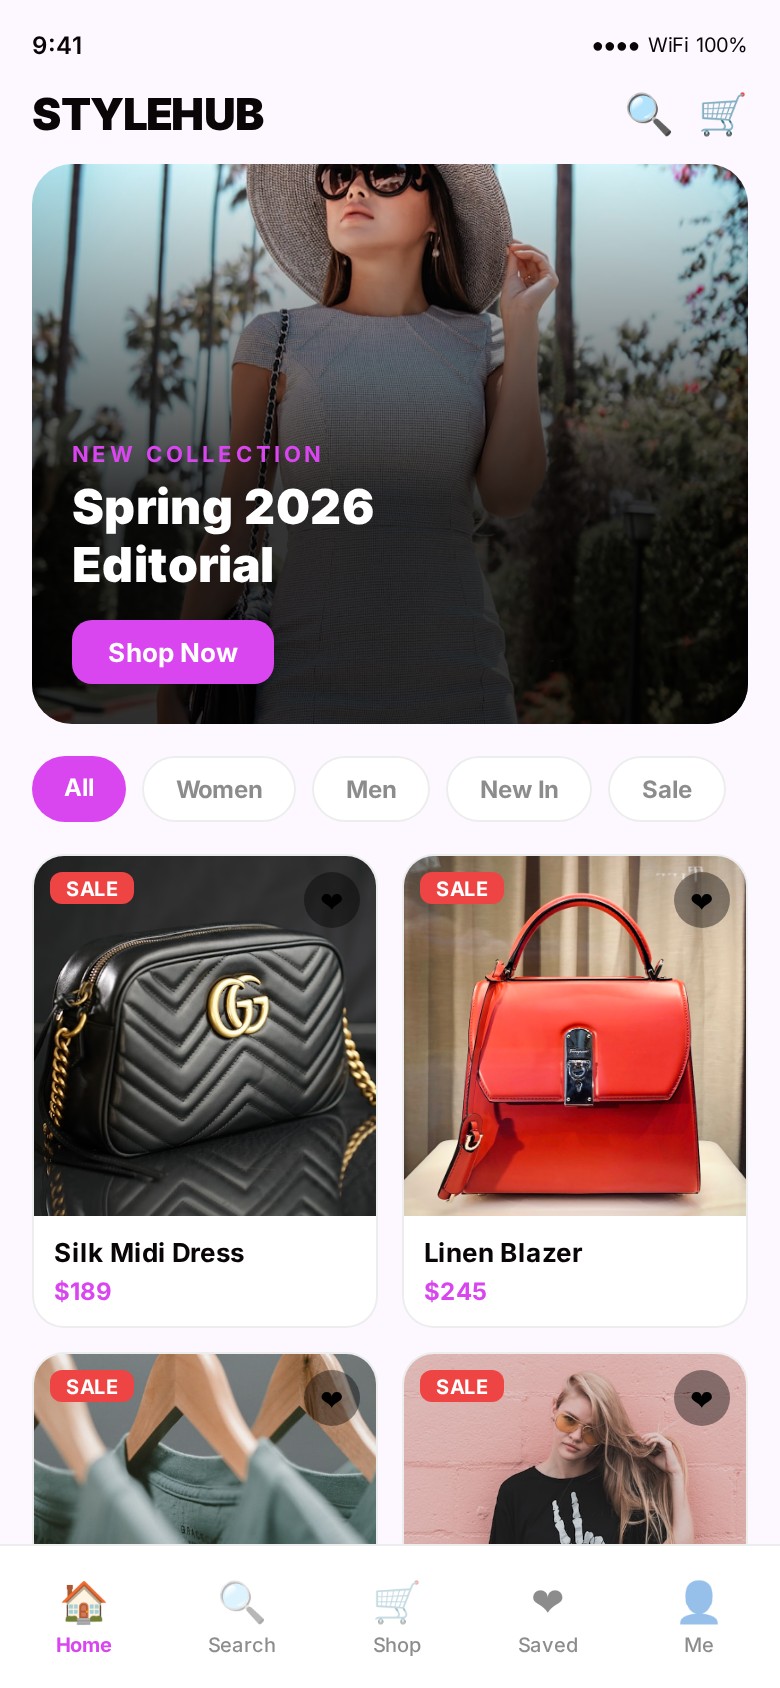Viewport: 780px width, 1688px height.
Task: Select the All category filter chip
Action: click(x=79, y=789)
